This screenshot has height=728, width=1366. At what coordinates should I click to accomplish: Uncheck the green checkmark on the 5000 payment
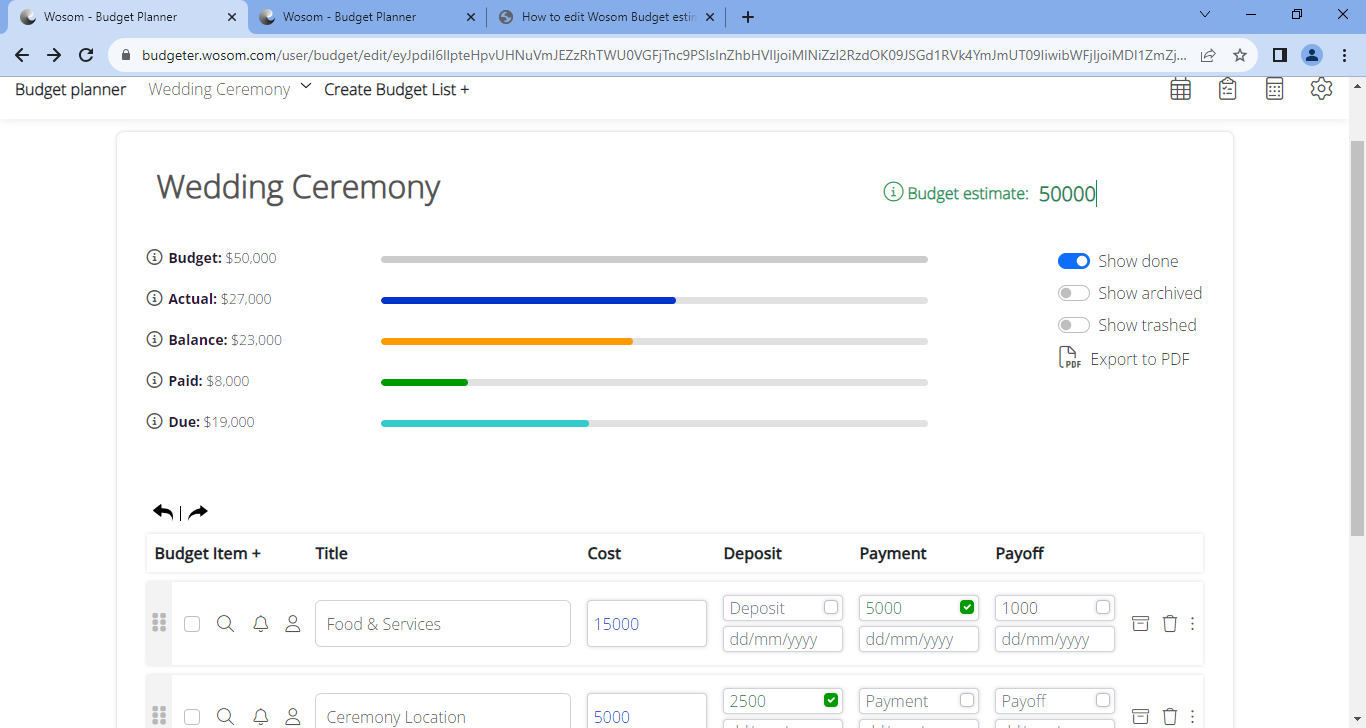pos(965,607)
